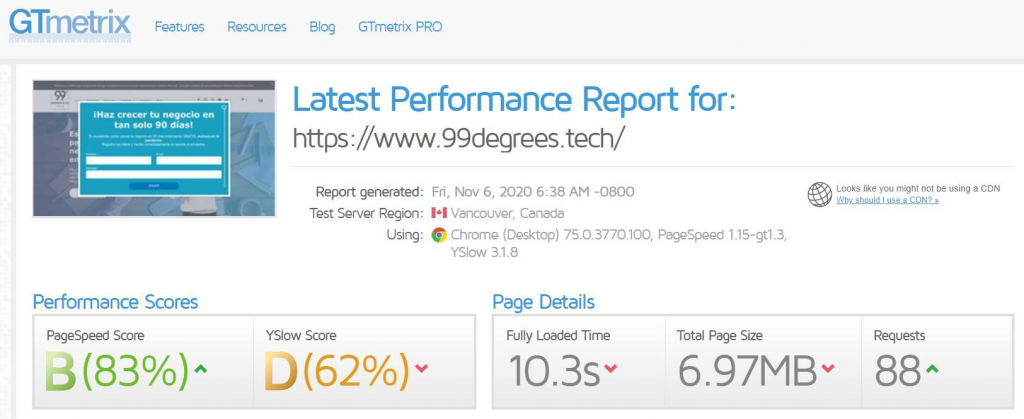
Task: Click the green arrow beside PageSpeed score
Action: (x=201, y=370)
